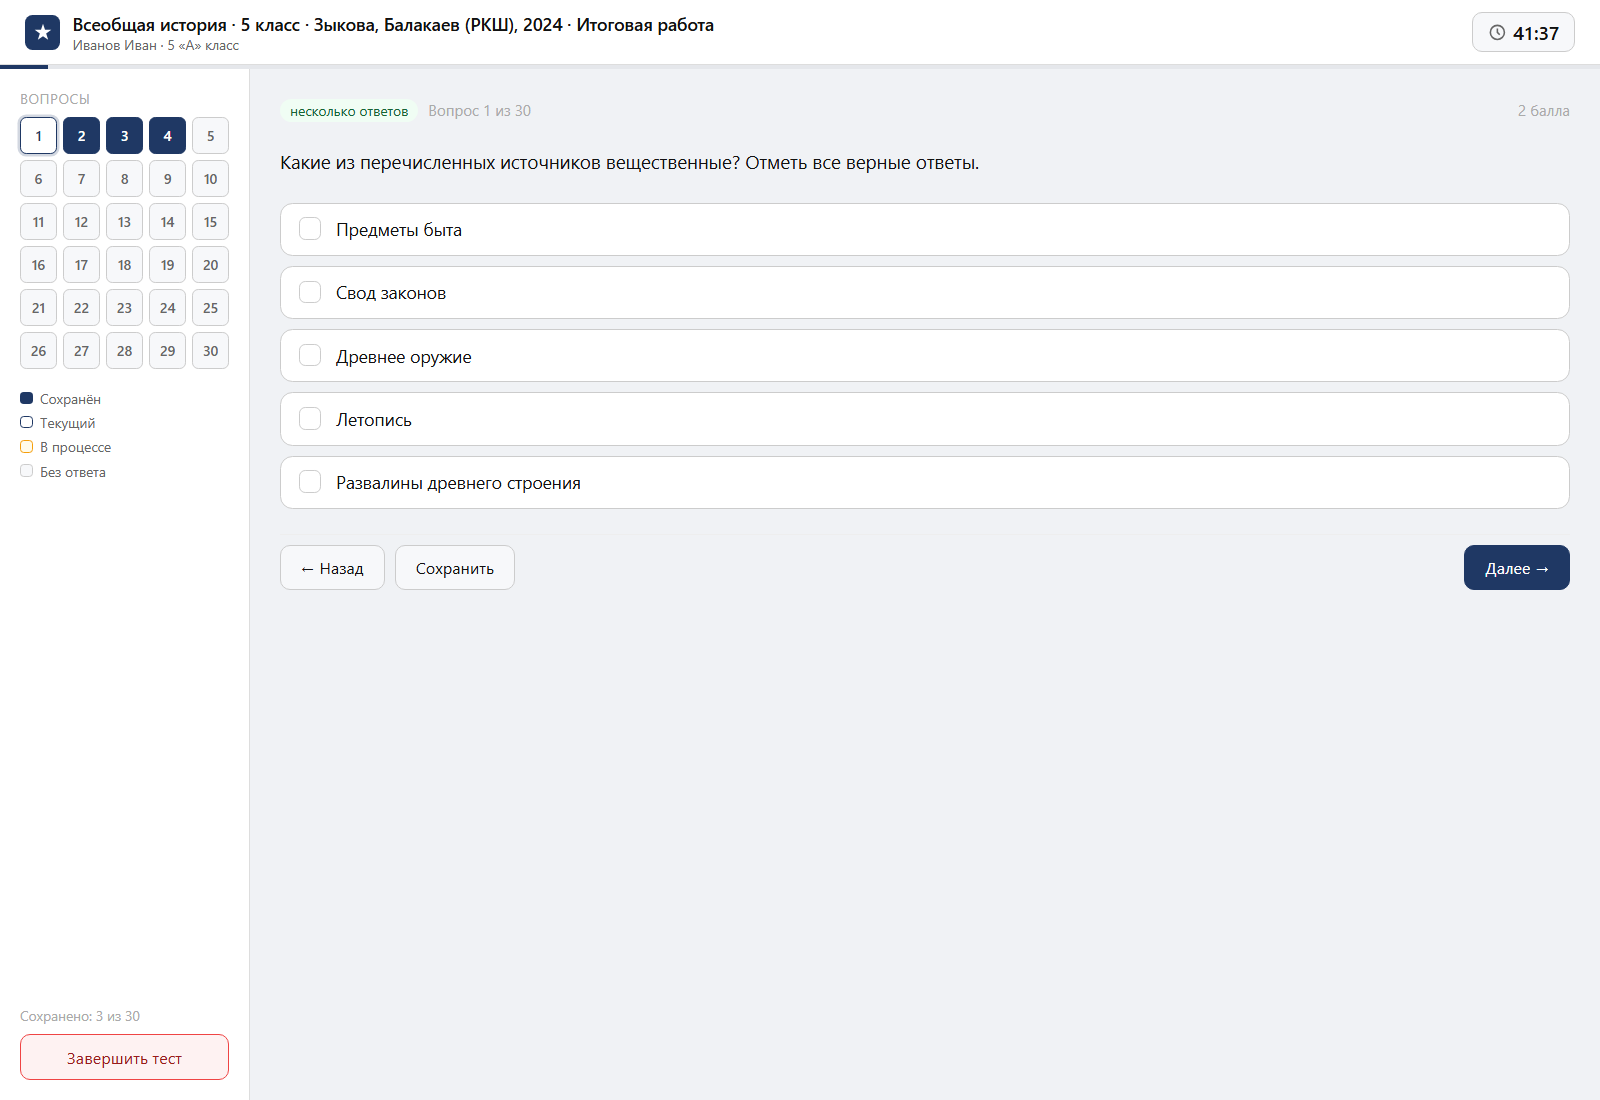Image resolution: width=1600 pixels, height=1100 pixels.
Task: Navigate to question 6
Action: click(38, 179)
